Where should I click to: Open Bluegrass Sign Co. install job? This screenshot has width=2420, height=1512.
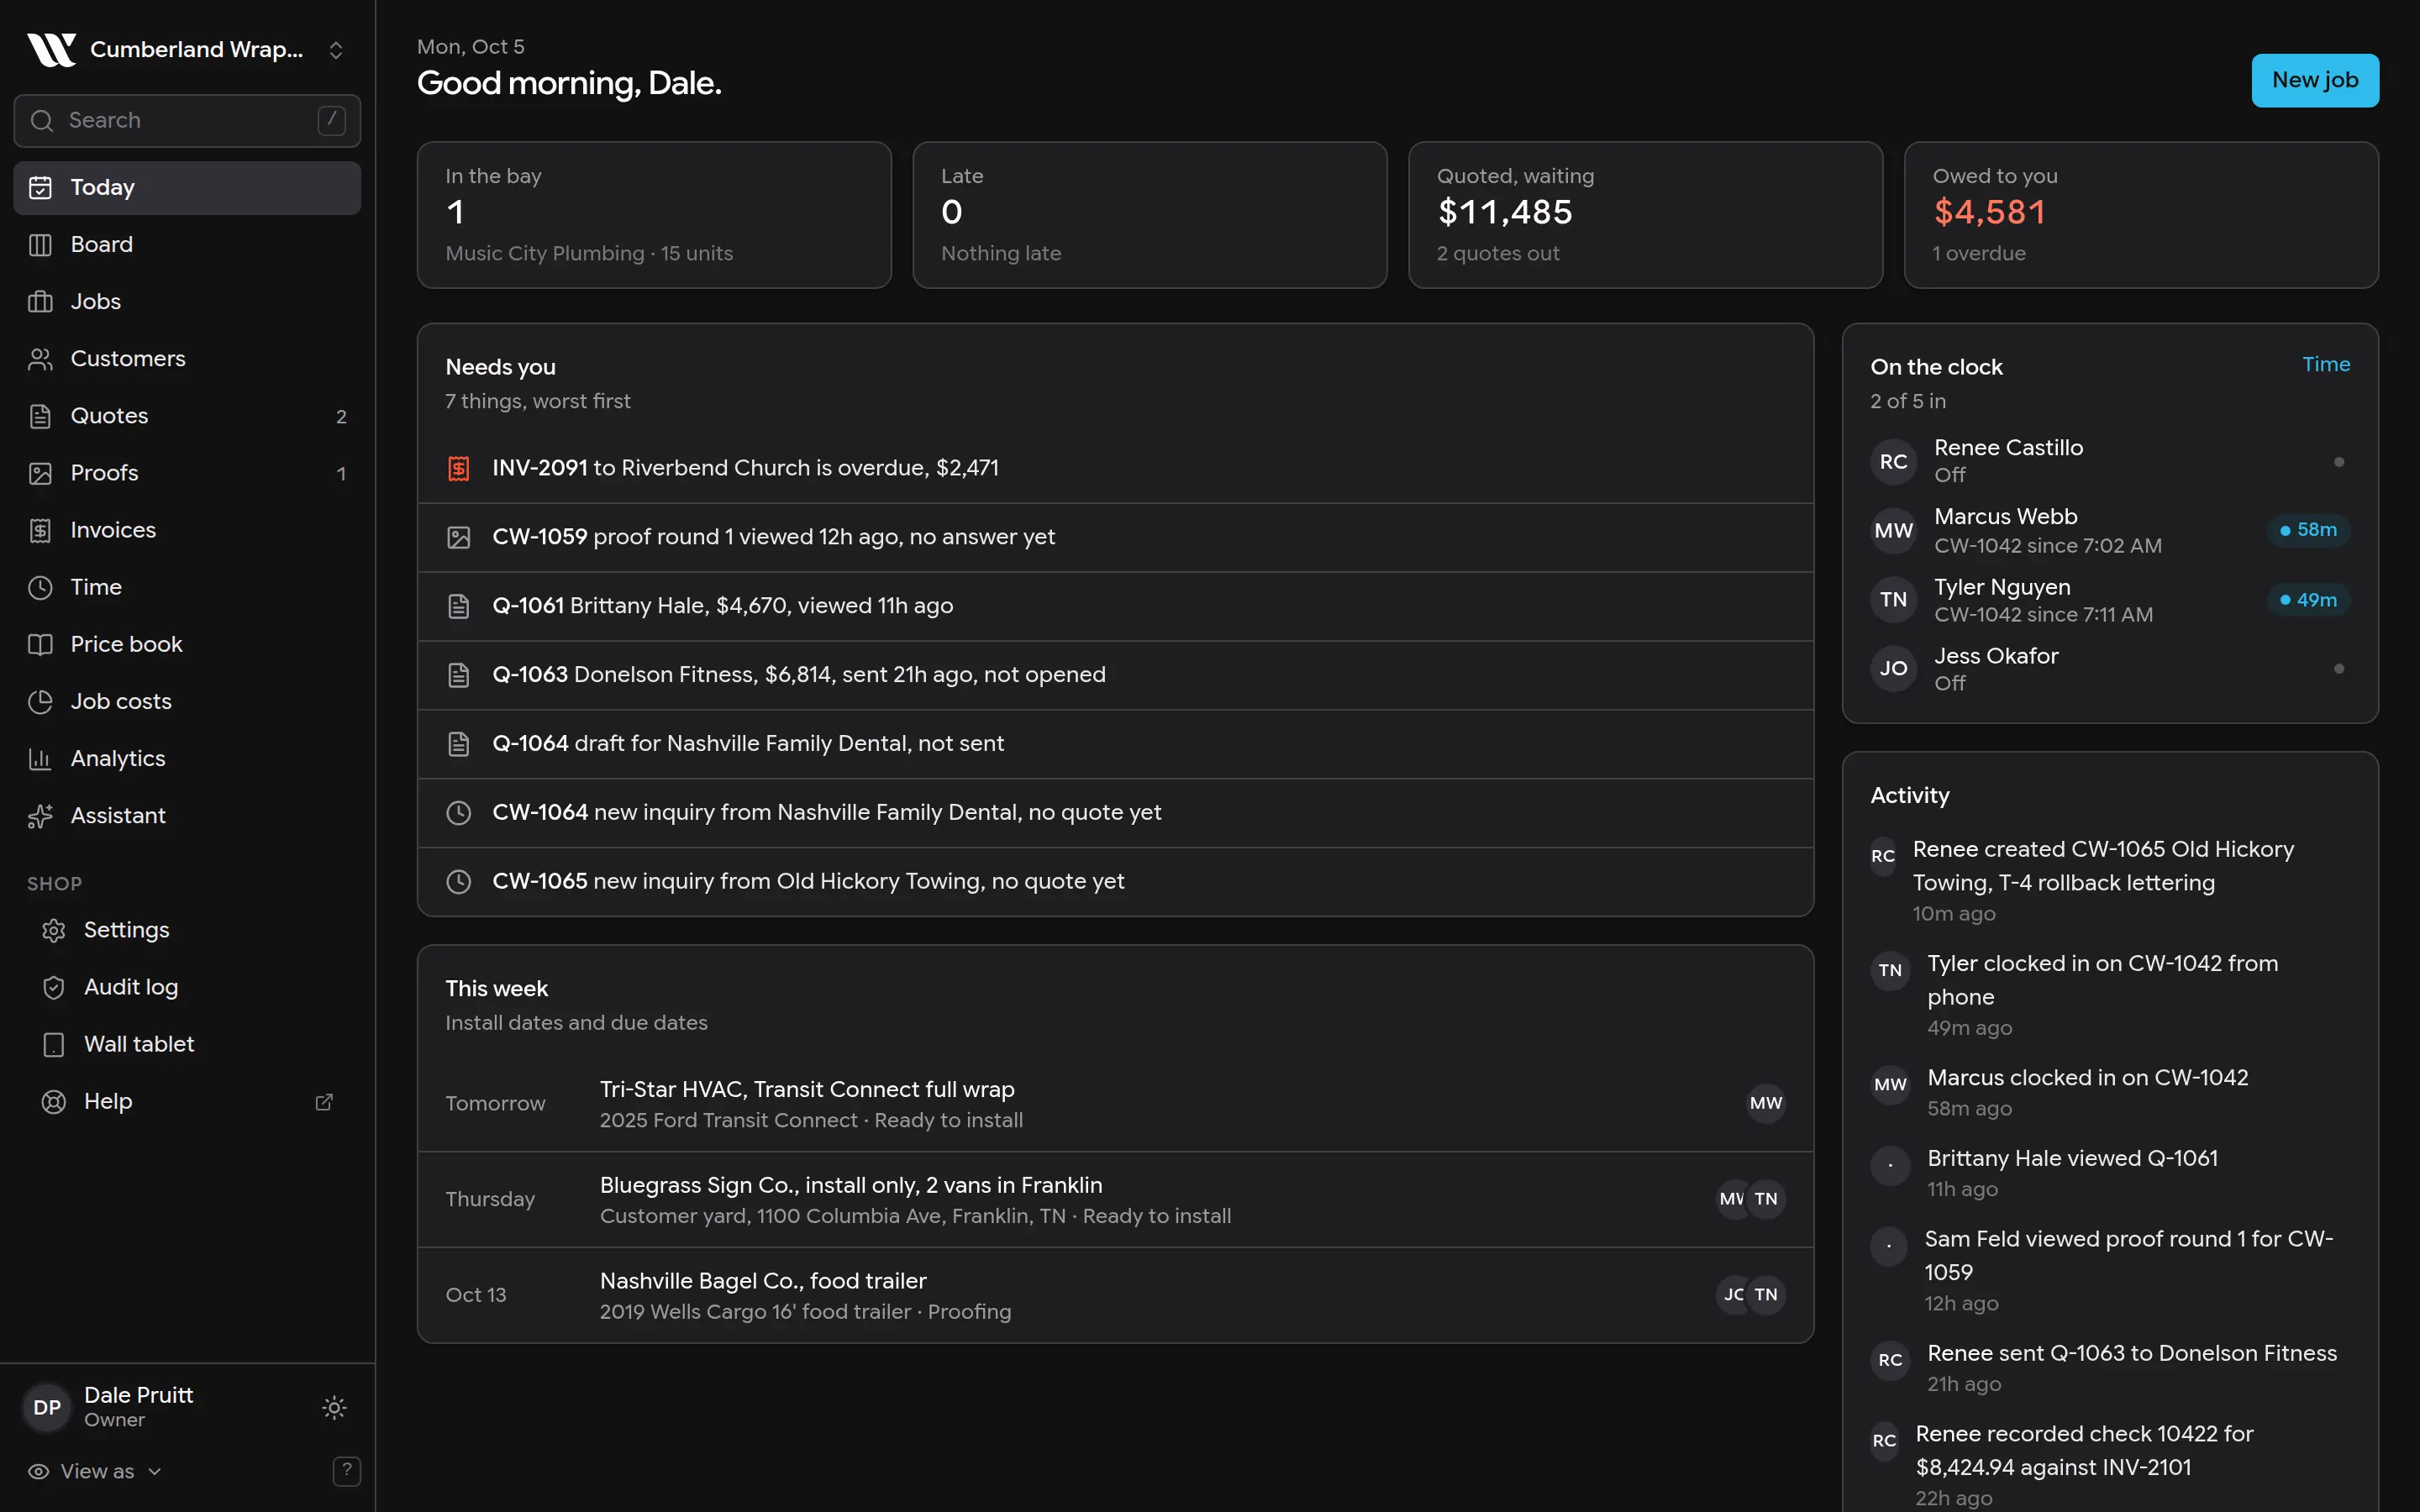coord(1115,1199)
